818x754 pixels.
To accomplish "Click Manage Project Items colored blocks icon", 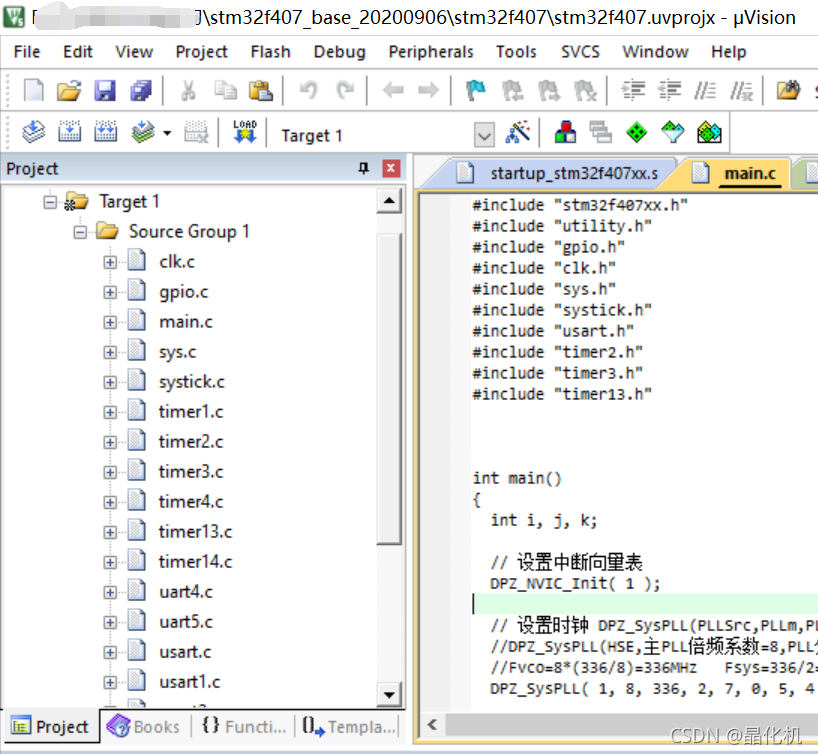I will click(566, 131).
